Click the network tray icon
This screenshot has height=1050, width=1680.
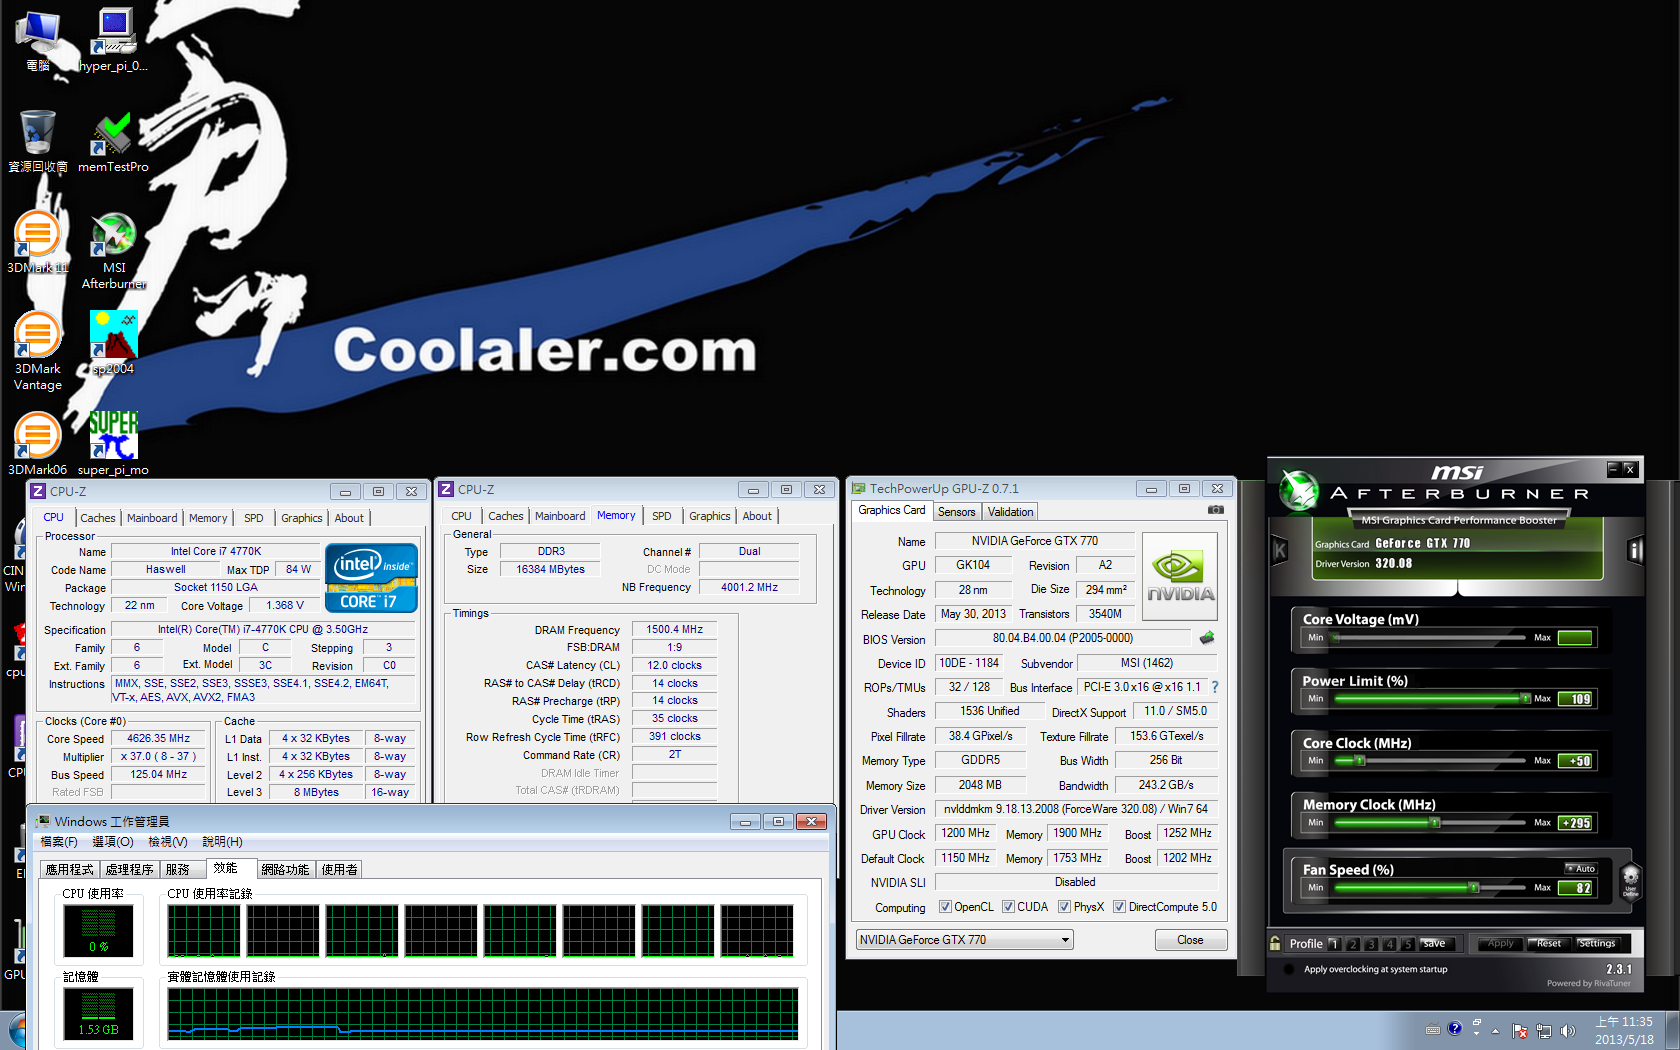(x=1544, y=1030)
